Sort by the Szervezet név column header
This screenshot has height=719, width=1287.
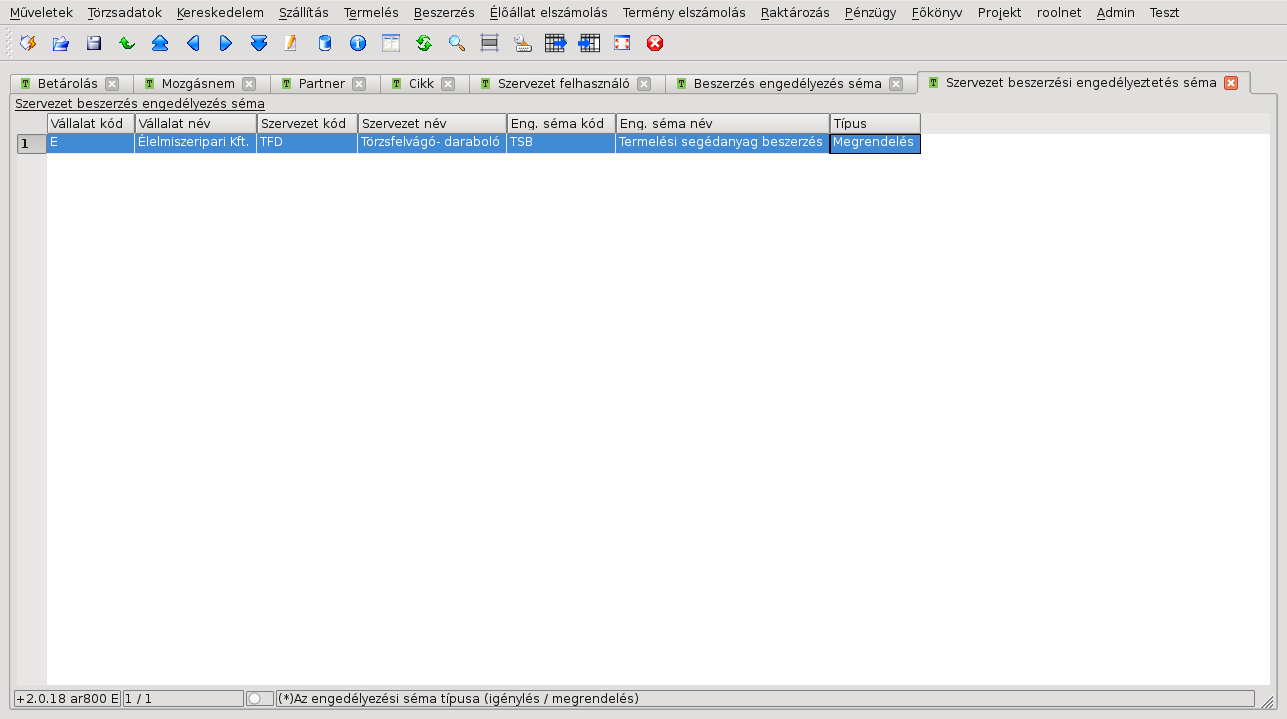431,123
